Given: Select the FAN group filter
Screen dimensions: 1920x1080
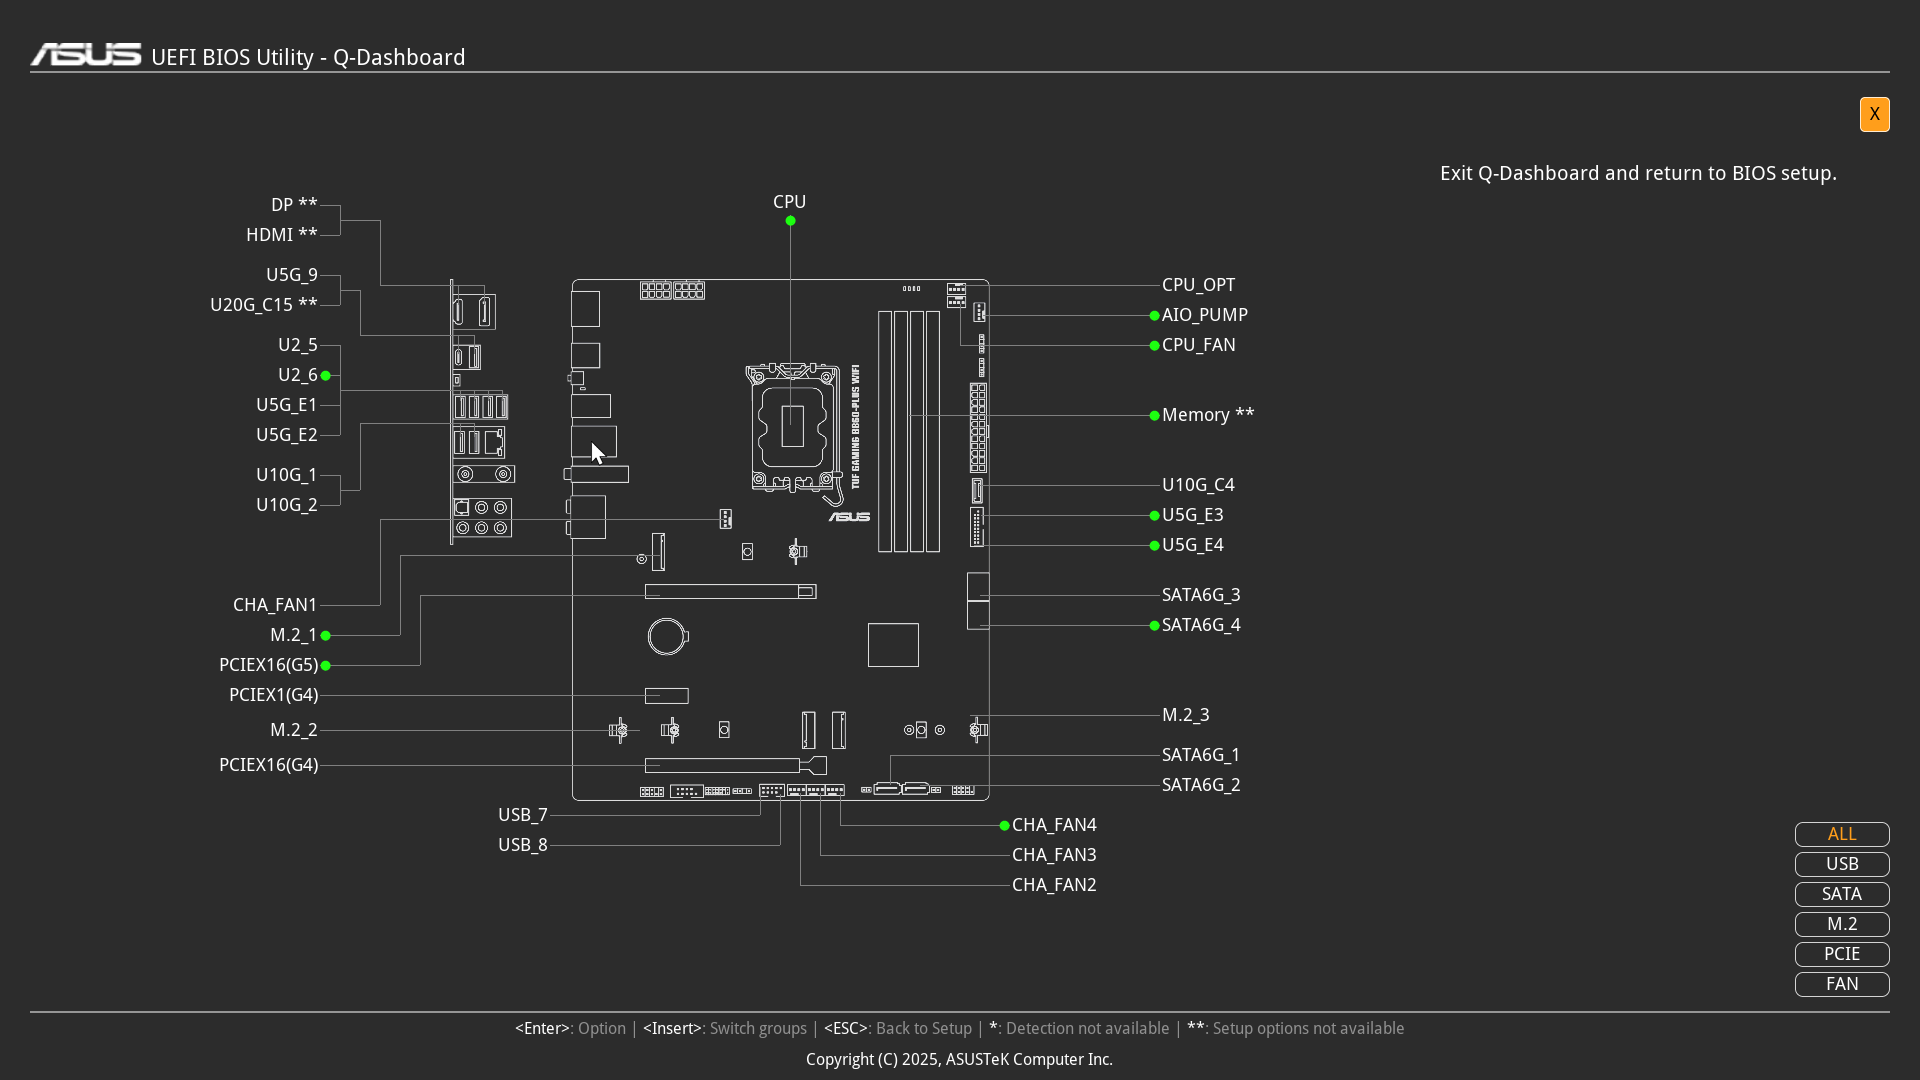Looking at the screenshot, I should (1841, 984).
